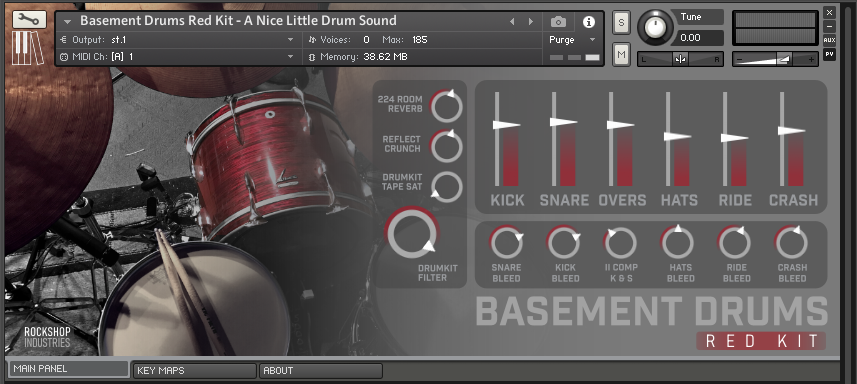Toggle the PV button

tap(829, 54)
